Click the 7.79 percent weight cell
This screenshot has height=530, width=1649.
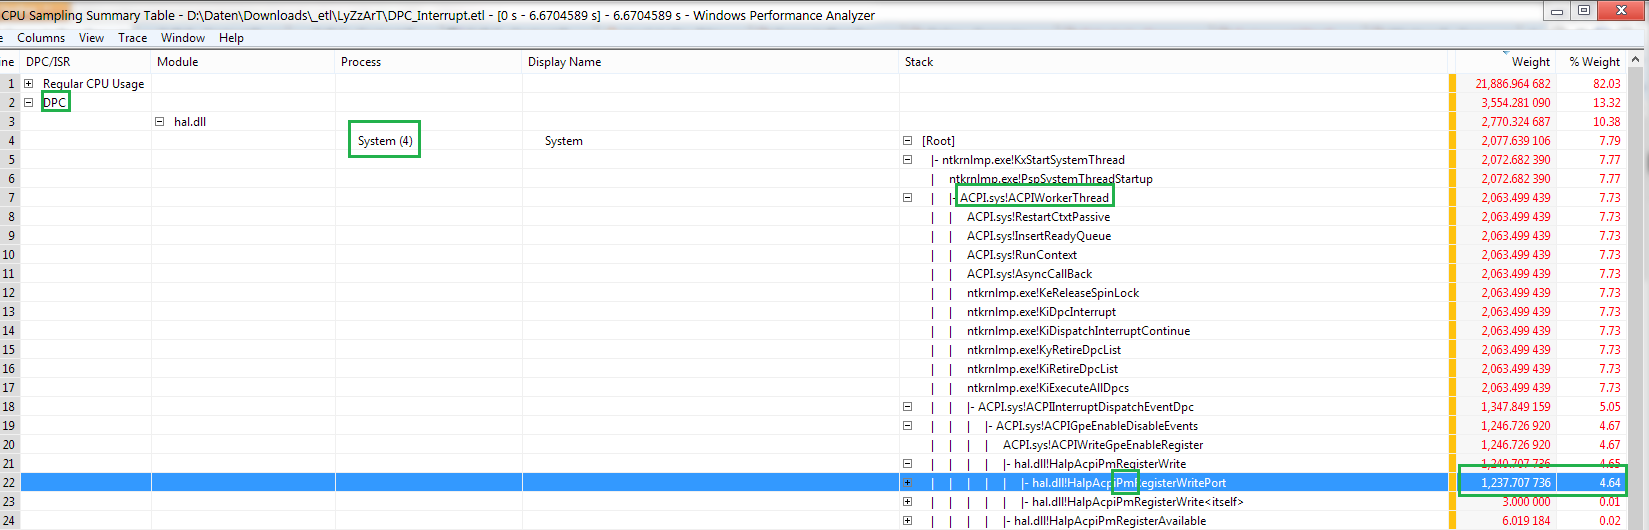[x=1610, y=141]
